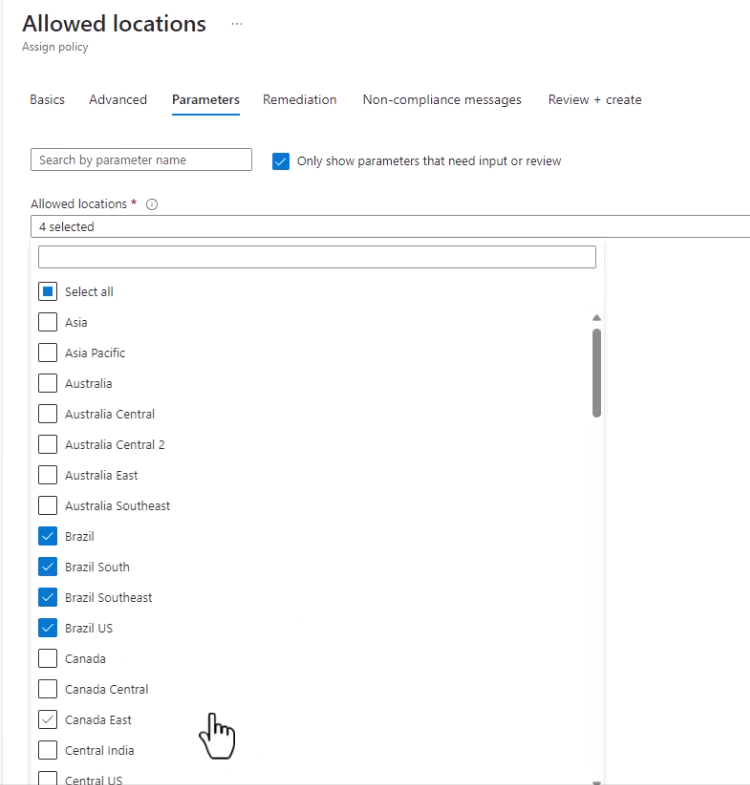This screenshot has height=785, width=750.
Task: Open the Basics tab
Action: tap(47, 100)
